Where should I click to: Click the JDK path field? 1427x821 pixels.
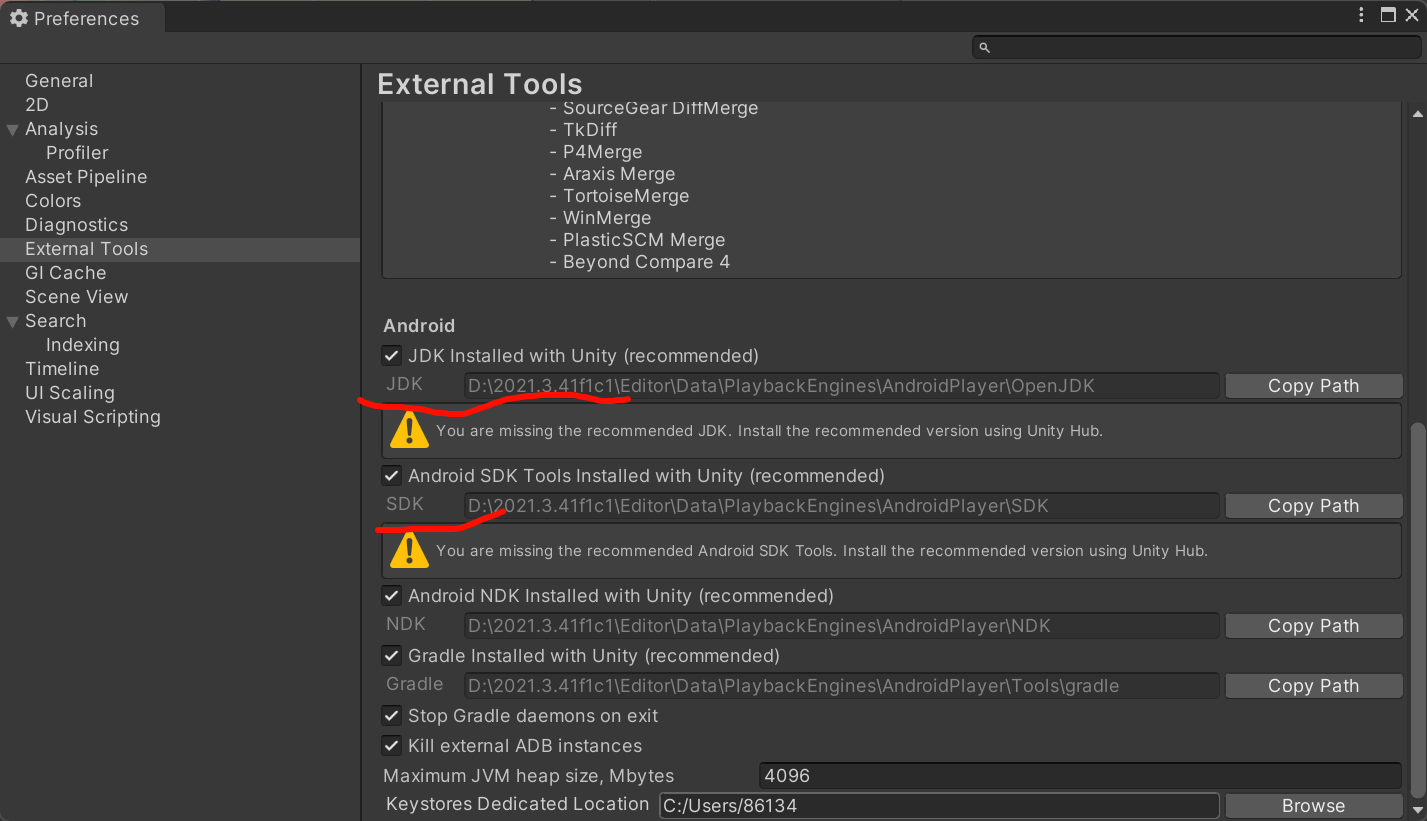click(x=842, y=386)
